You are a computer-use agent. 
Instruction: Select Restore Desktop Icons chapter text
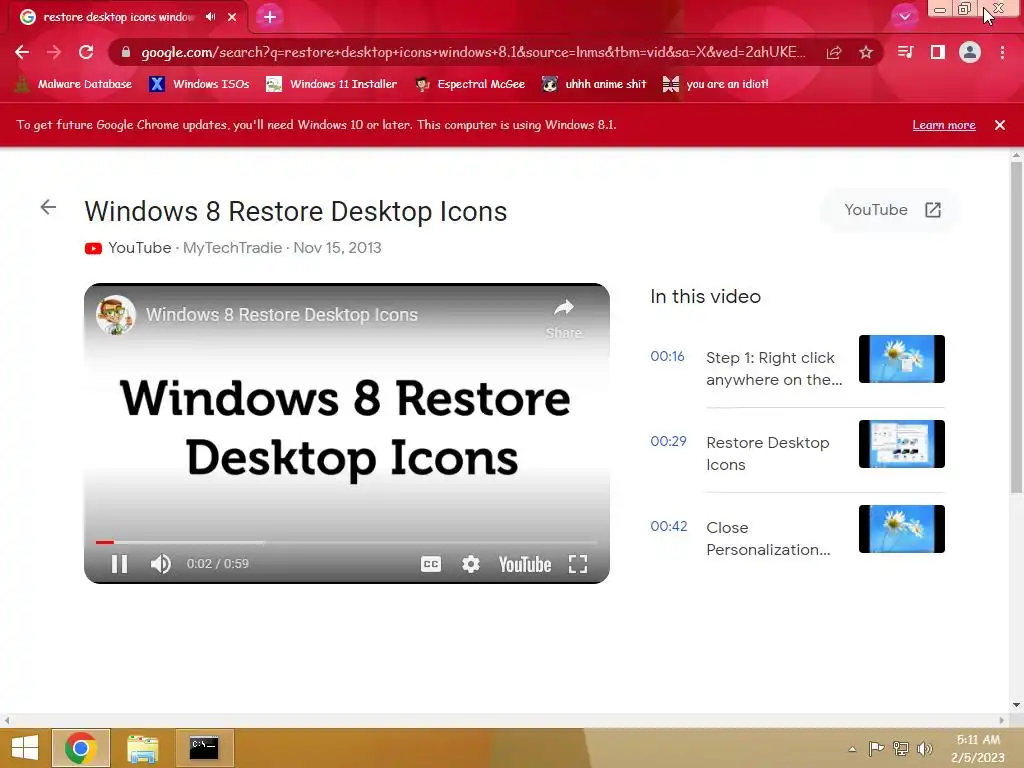pos(768,454)
